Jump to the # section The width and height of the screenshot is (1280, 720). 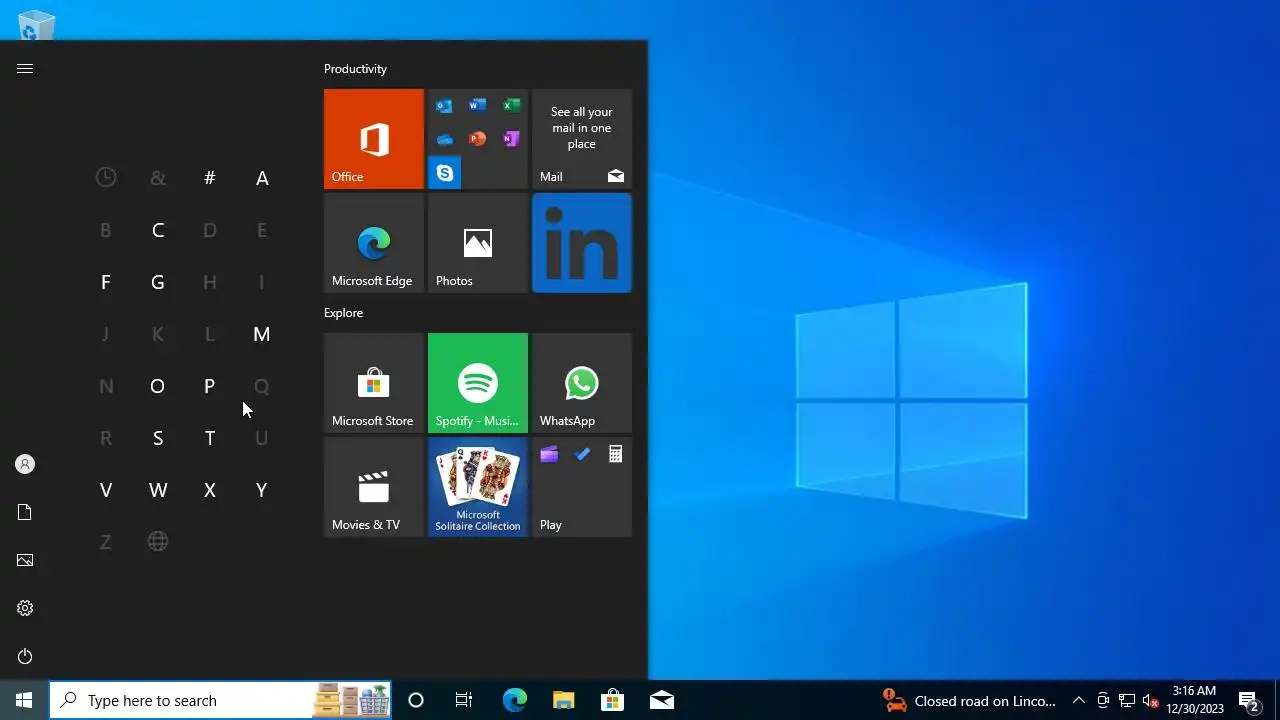pos(209,178)
